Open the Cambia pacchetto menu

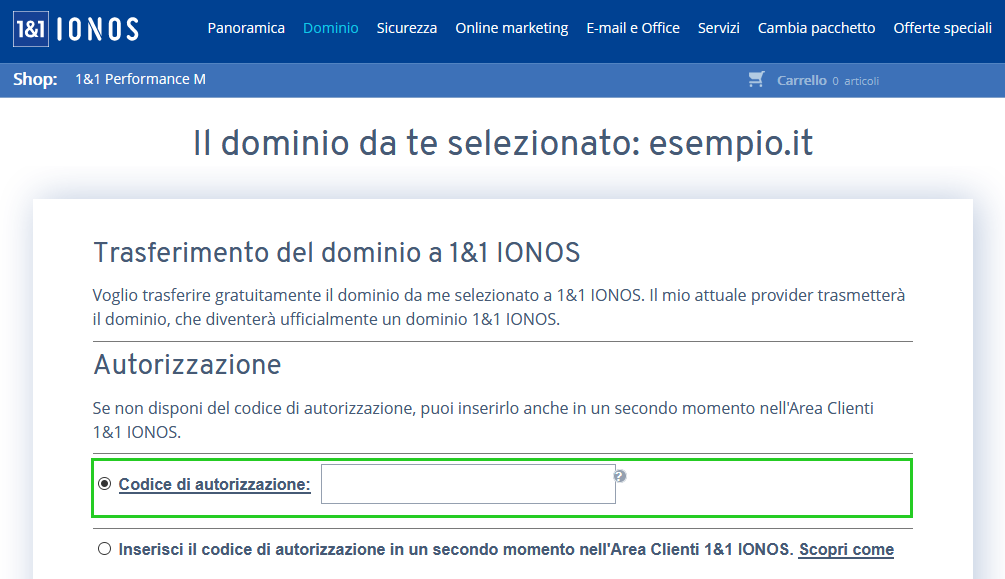(817, 28)
